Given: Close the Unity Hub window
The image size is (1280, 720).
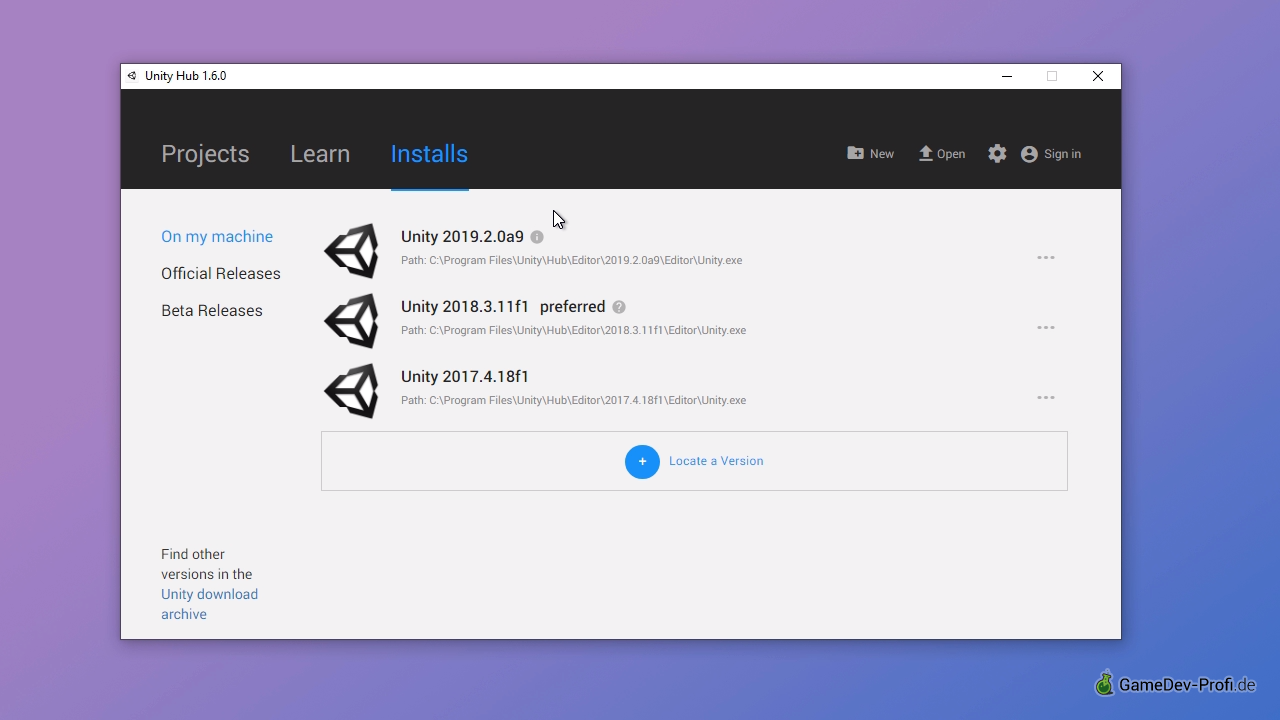Looking at the screenshot, I should 1098,76.
